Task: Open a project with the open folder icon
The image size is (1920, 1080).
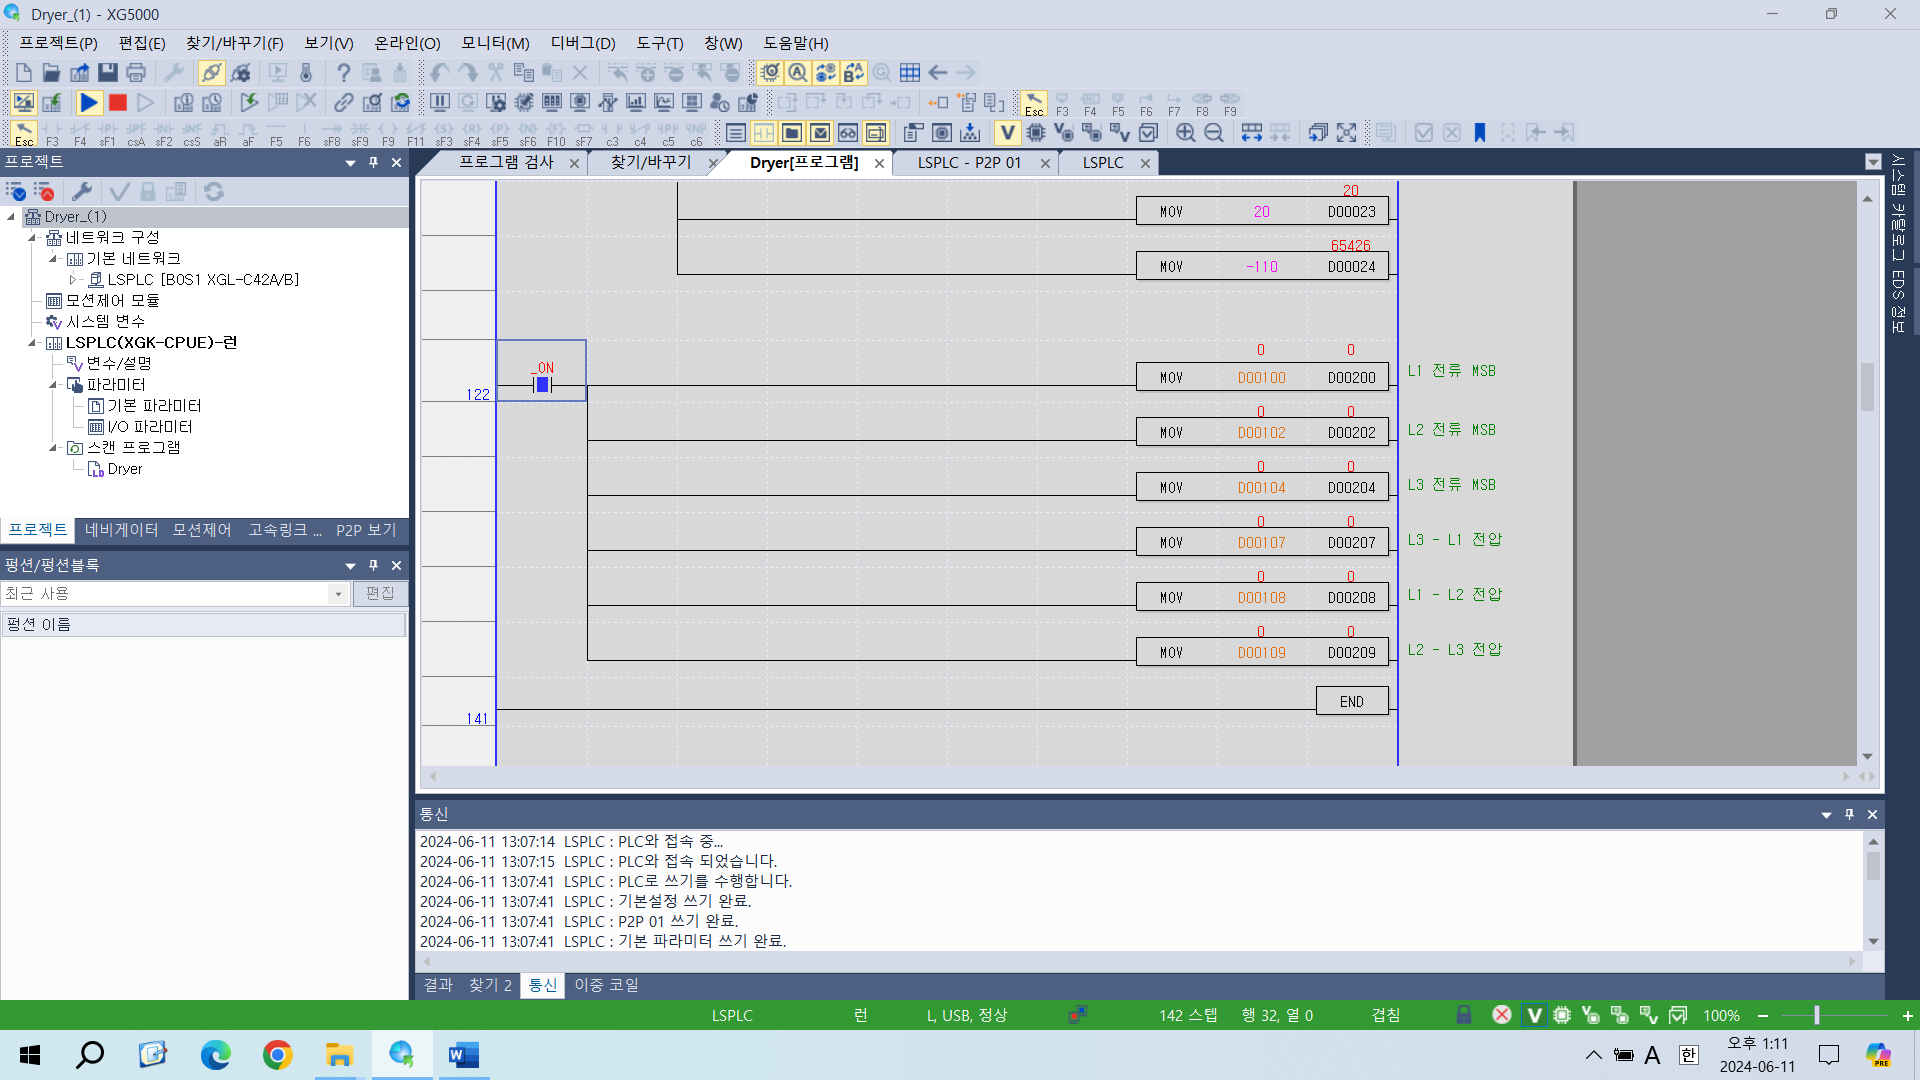Action: pyautogui.click(x=50, y=72)
